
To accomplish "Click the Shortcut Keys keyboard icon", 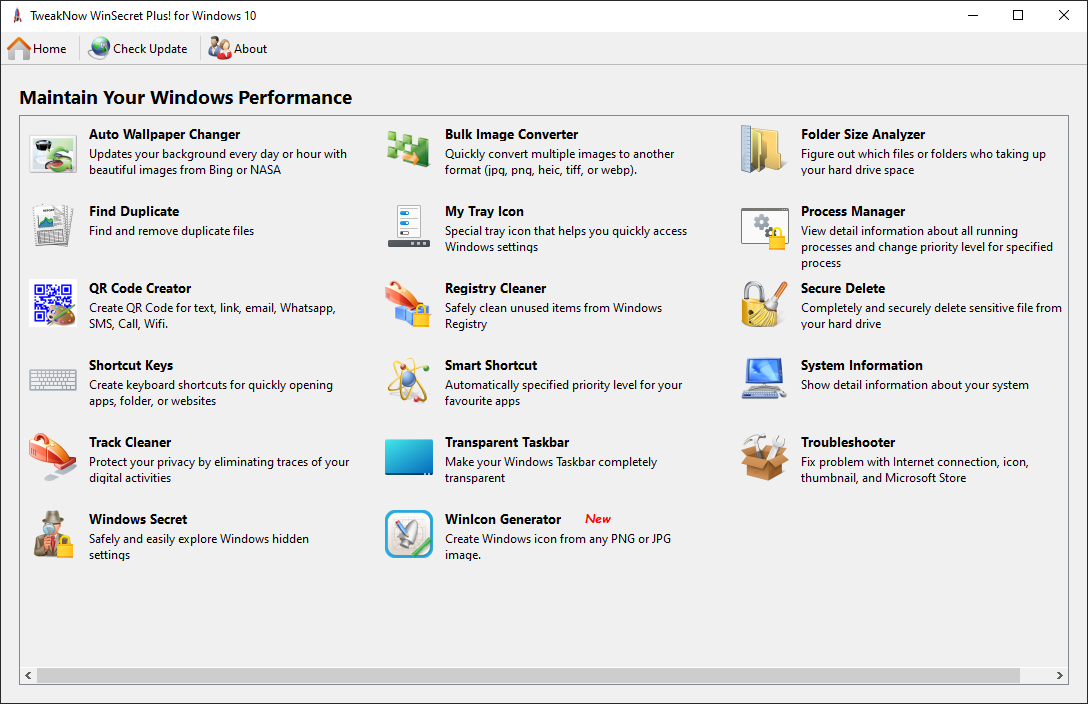I will [53, 380].
